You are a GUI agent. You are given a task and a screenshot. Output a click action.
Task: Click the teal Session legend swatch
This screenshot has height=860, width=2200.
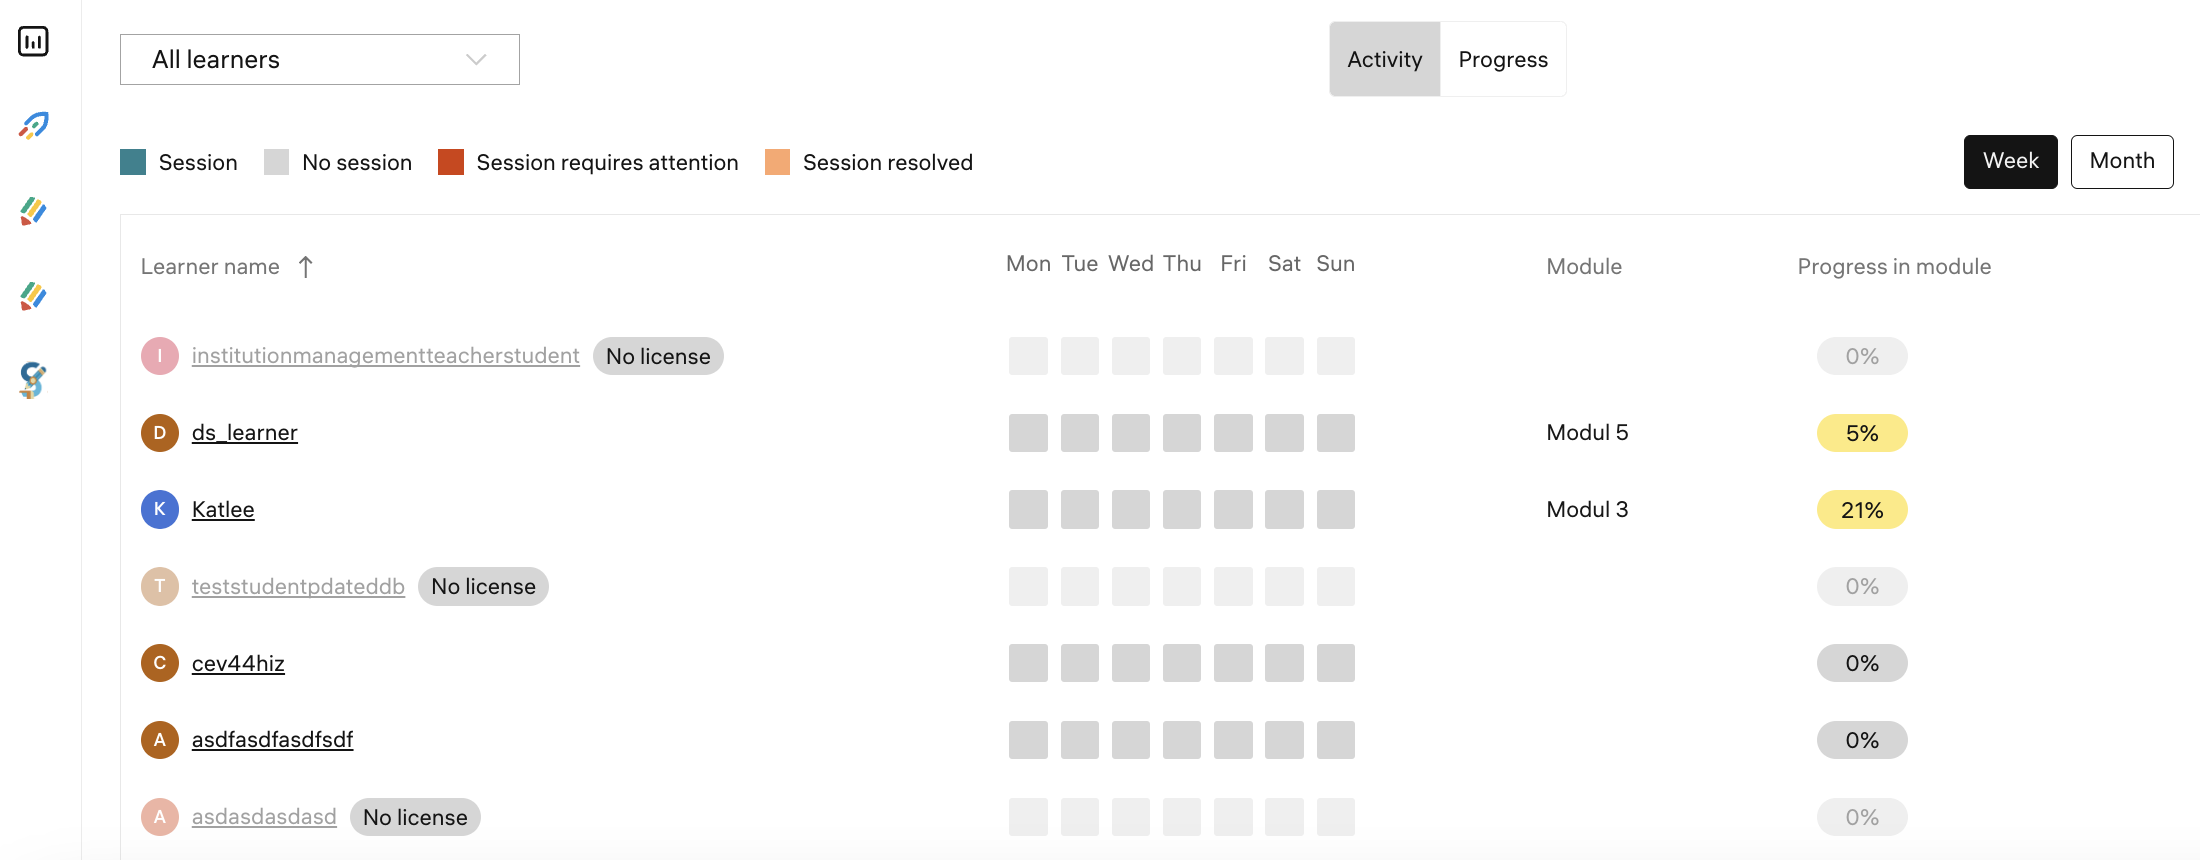pos(133,162)
